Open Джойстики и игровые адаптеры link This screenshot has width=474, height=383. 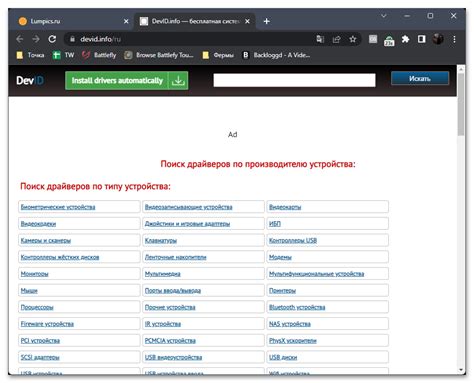(187, 224)
